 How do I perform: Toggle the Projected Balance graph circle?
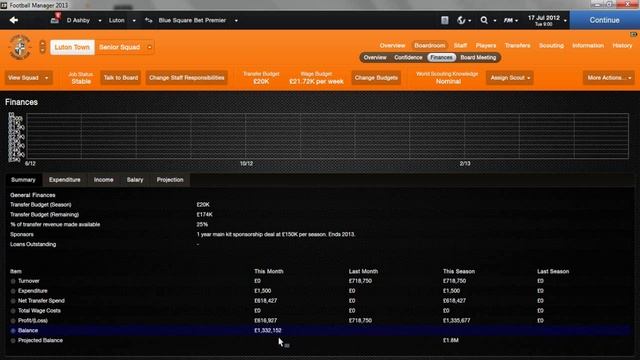[x=13, y=340]
